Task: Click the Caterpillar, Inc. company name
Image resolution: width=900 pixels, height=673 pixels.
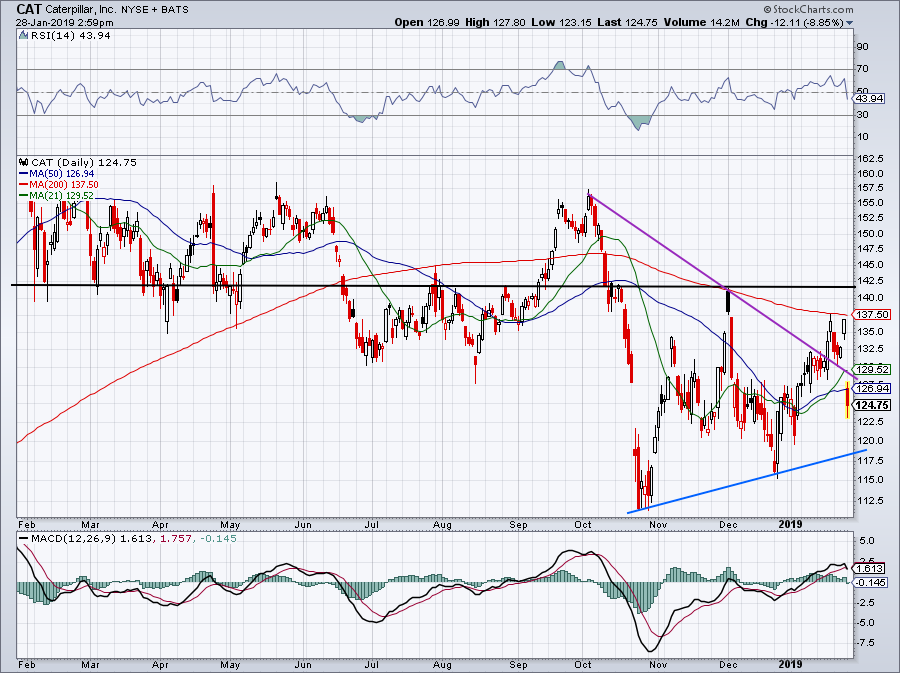Action: click(x=81, y=10)
